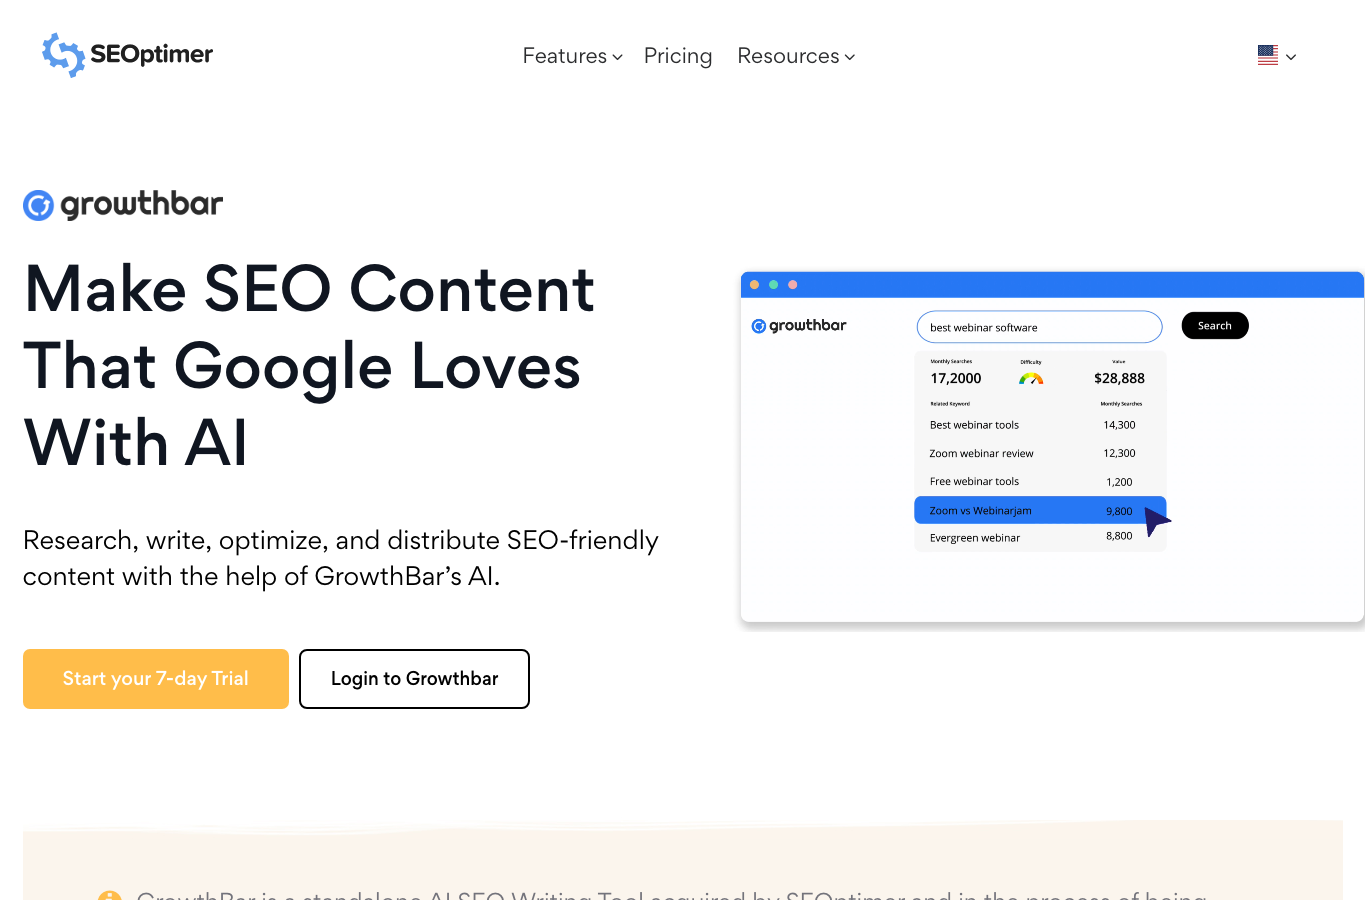1365x900 pixels.
Task: Open the Pricing page
Action: [x=678, y=56]
